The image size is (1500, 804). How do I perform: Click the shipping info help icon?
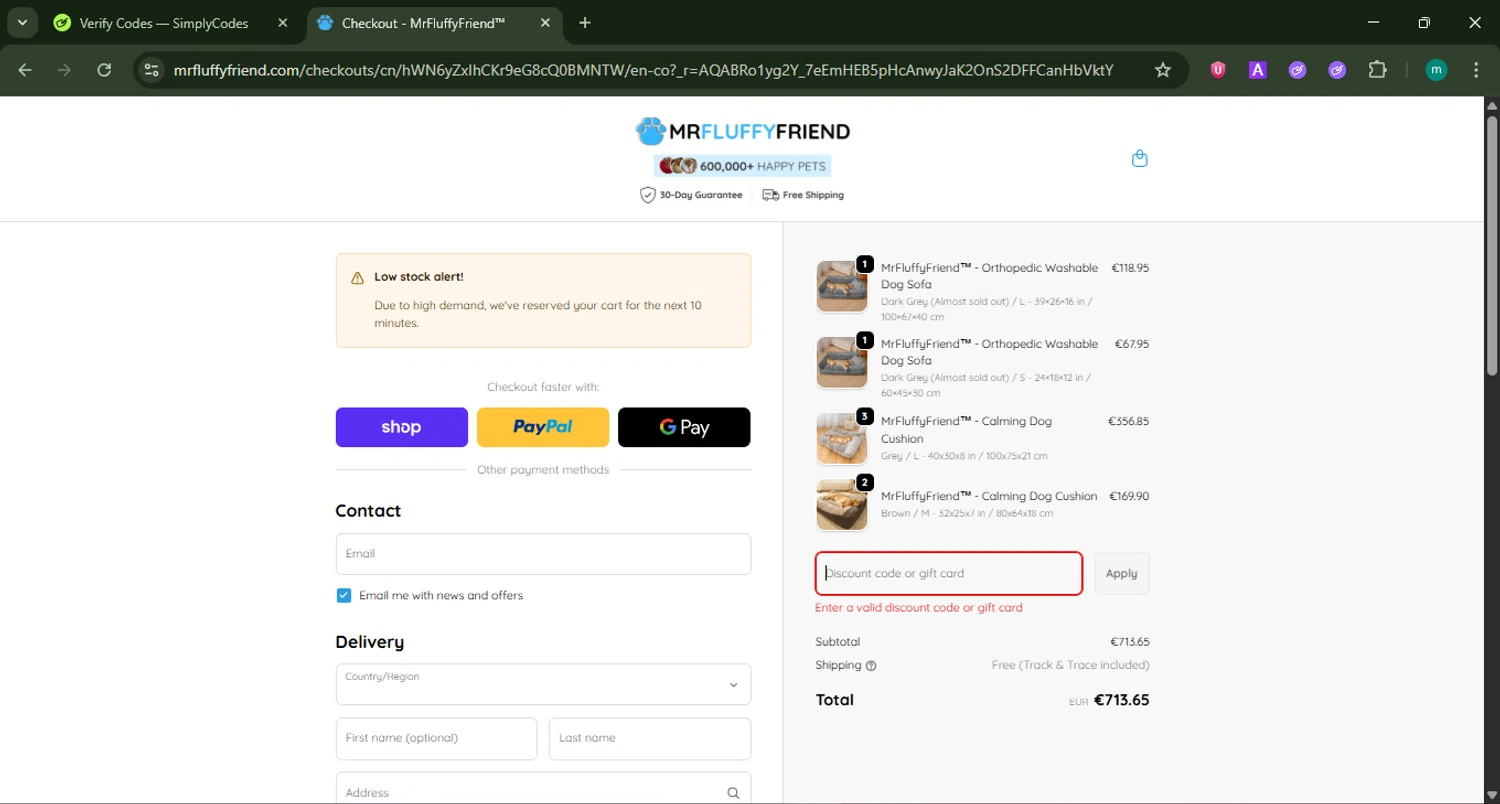point(871,666)
